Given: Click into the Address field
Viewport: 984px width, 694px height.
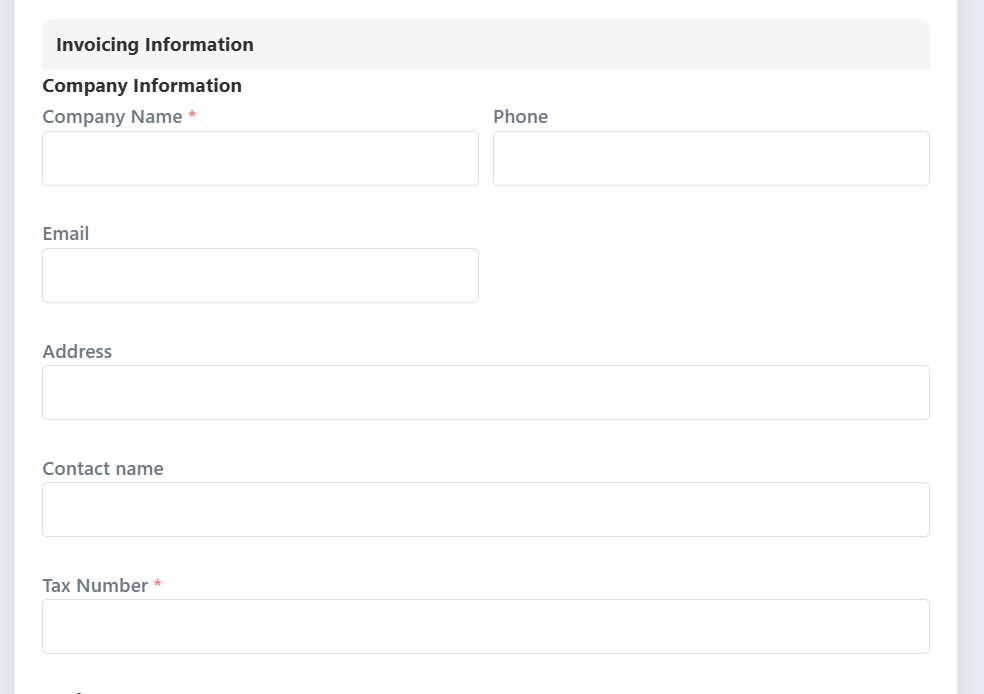Looking at the screenshot, I should click(486, 392).
